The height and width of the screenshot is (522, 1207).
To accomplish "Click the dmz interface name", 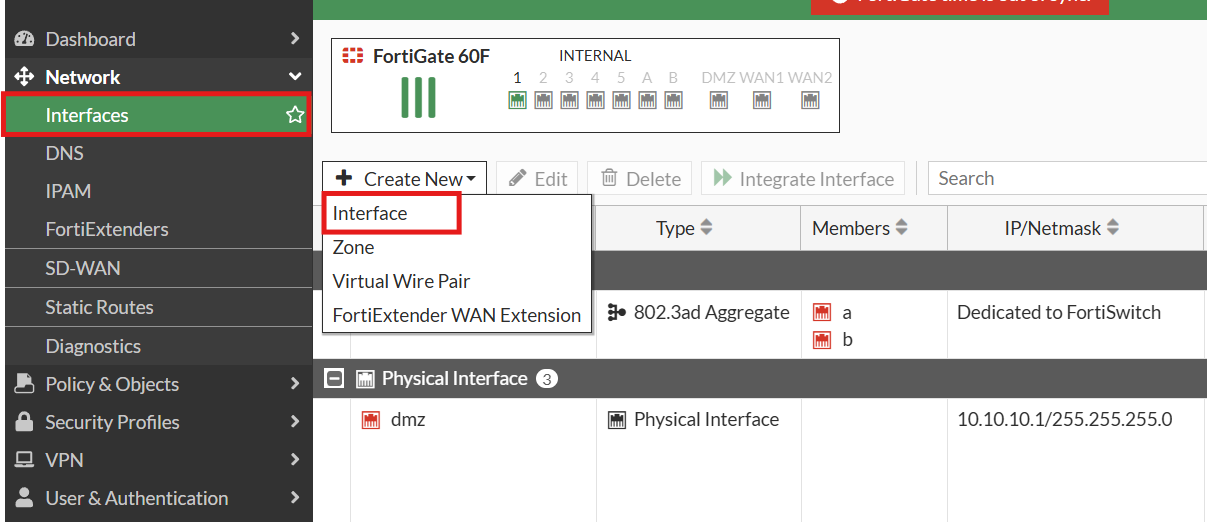I will pyautogui.click(x=408, y=420).
